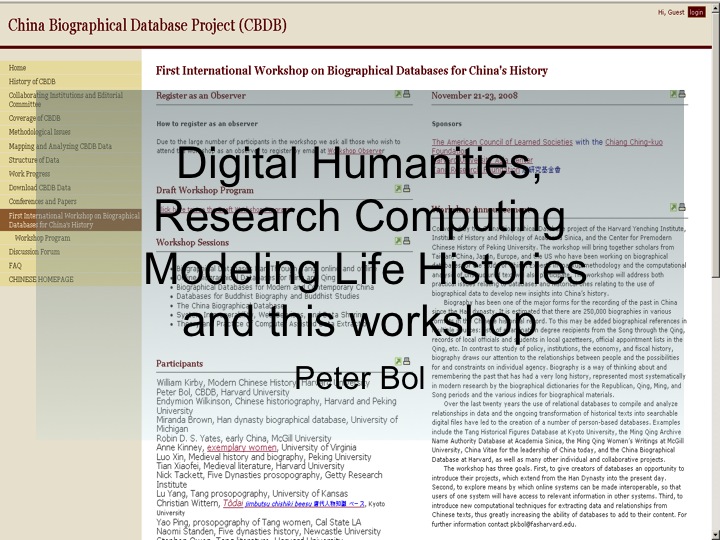This screenshot has width=720, height=540.
Task: Open Structure of Data page
Action: pos(34,160)
